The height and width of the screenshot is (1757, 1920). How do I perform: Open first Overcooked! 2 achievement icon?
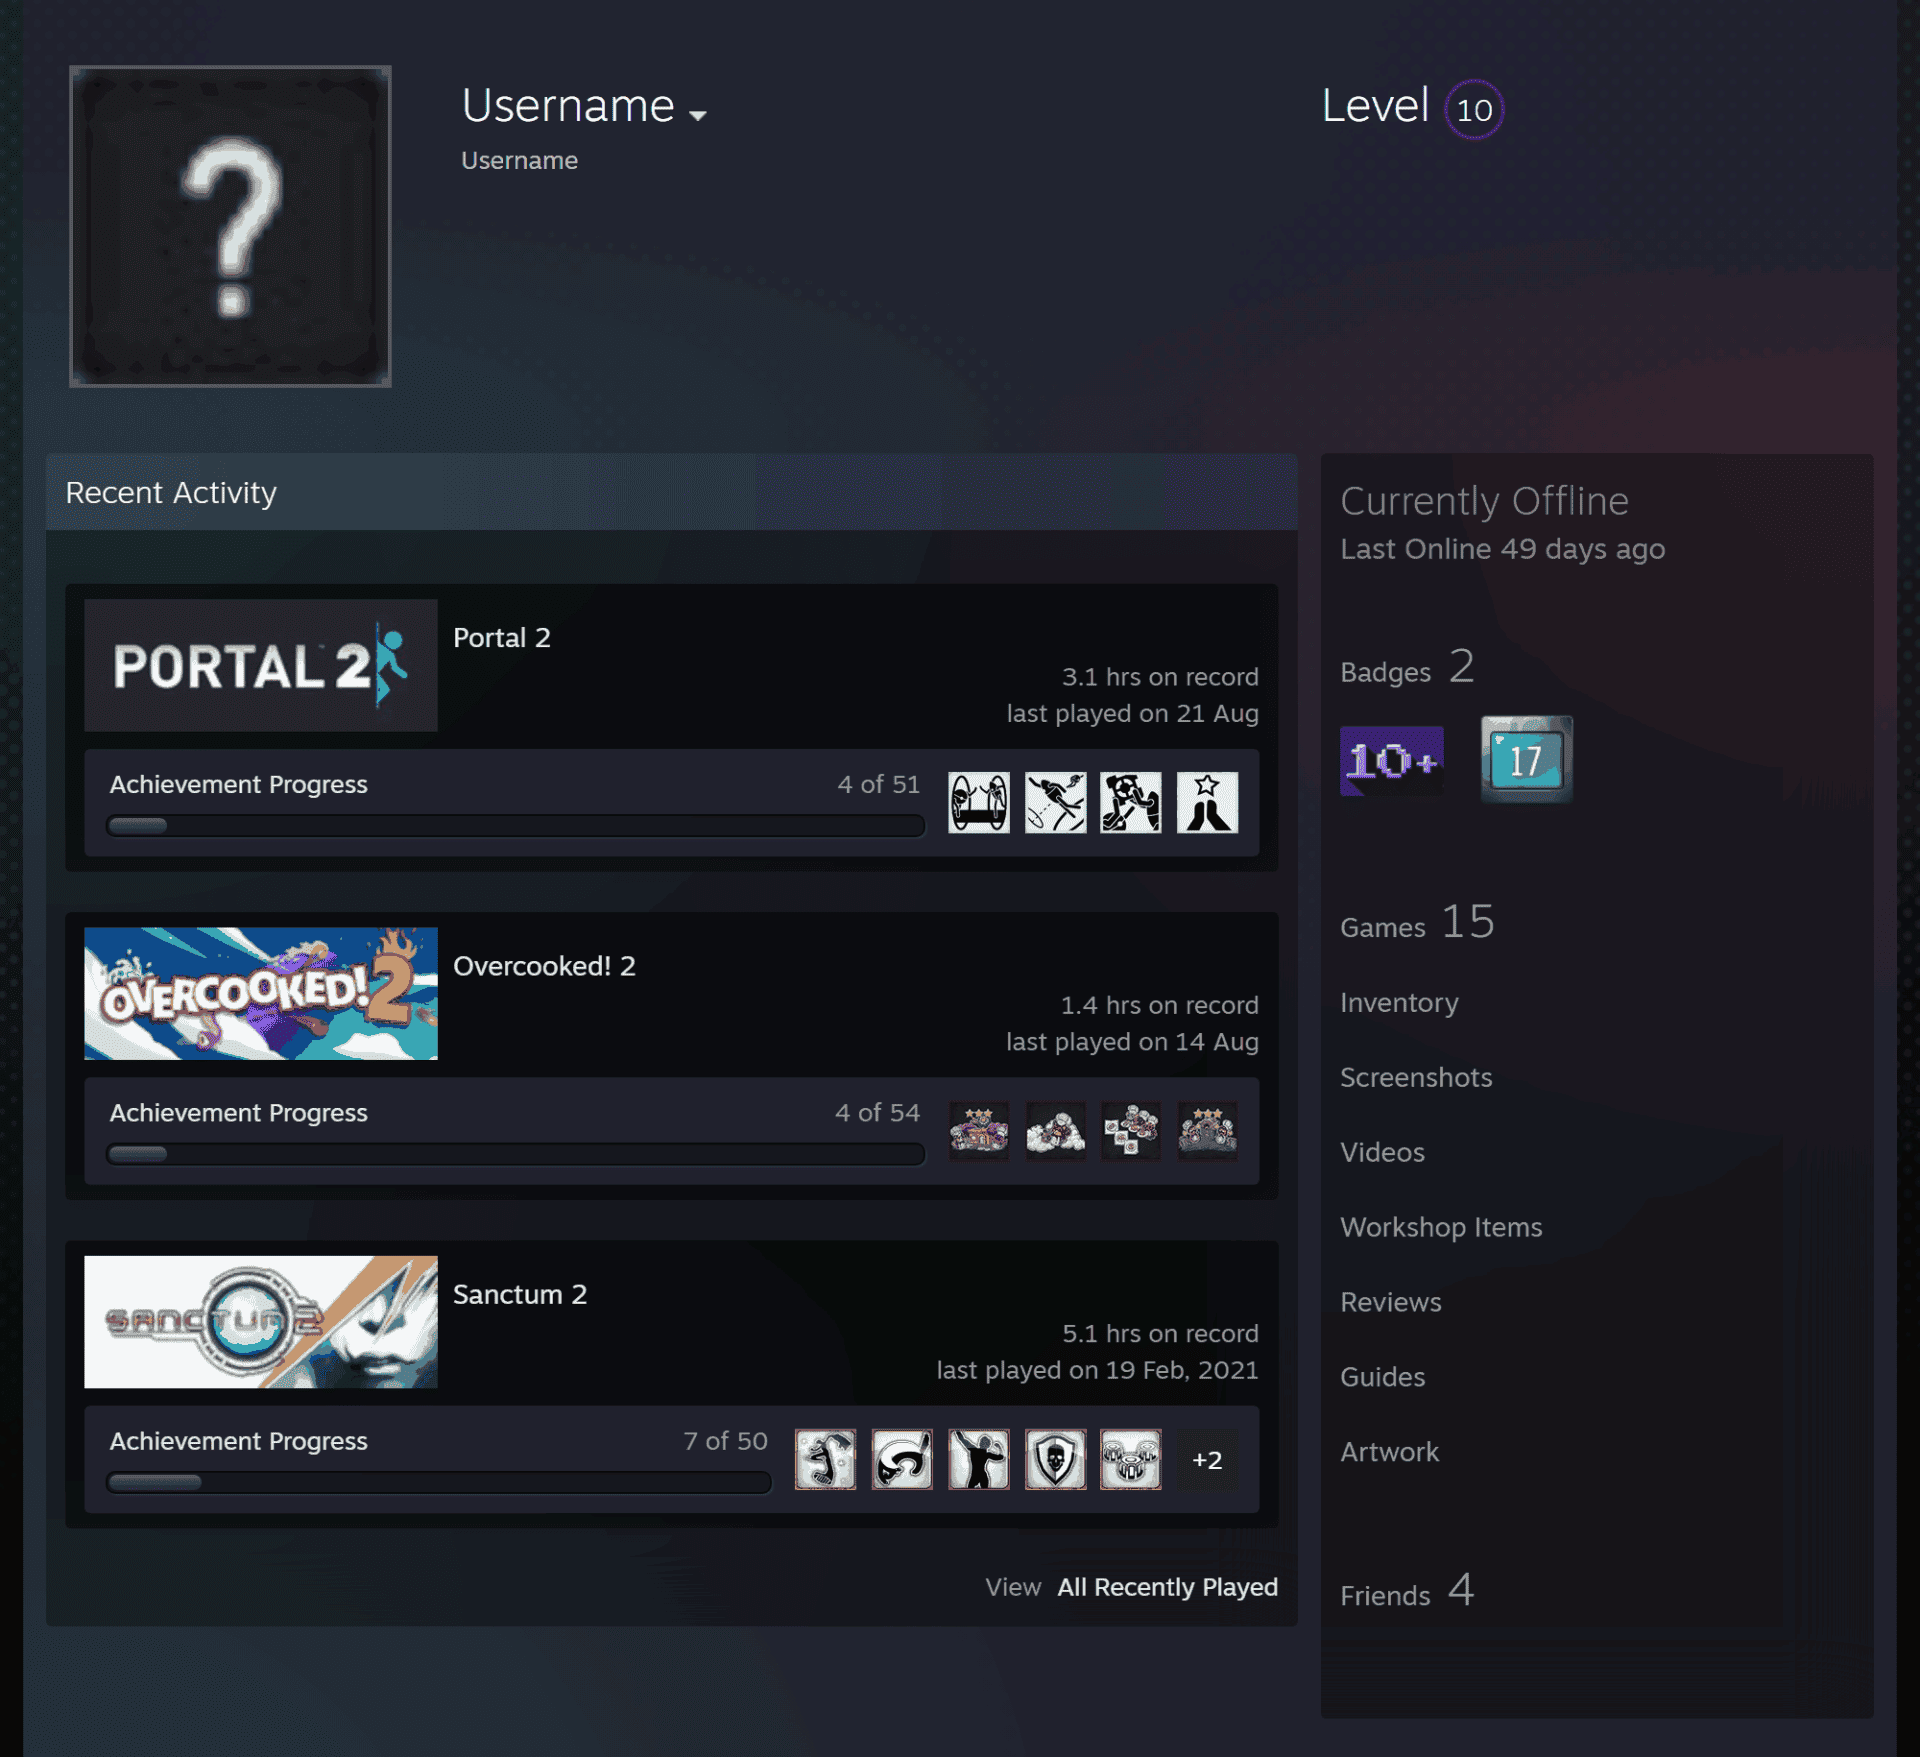pos(979,1130)
